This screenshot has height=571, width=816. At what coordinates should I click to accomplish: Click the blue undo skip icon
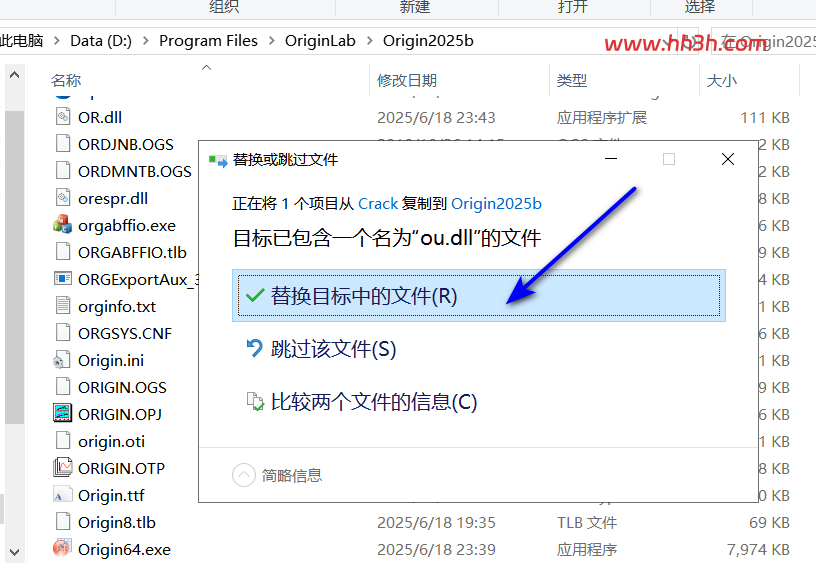tap(254, 348)
